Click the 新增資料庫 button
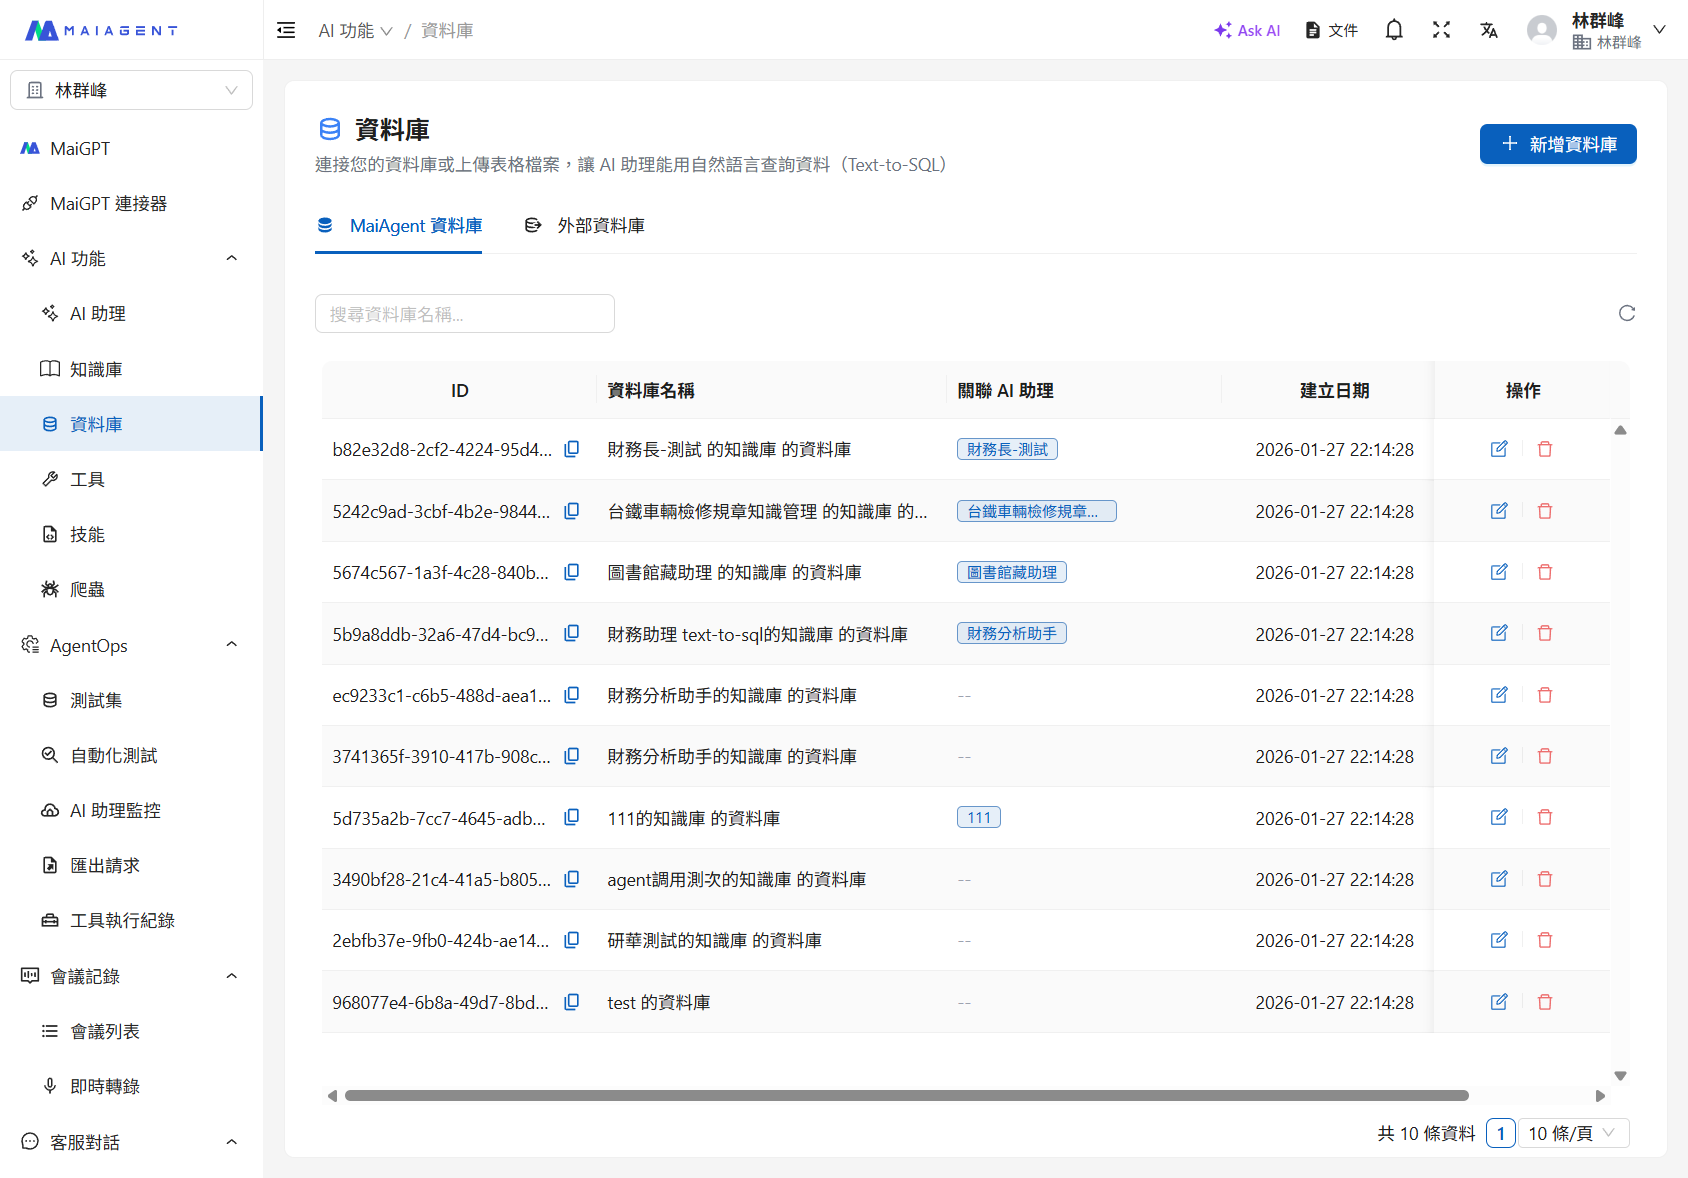The image size is (1688, 1178). point(1557,144)
